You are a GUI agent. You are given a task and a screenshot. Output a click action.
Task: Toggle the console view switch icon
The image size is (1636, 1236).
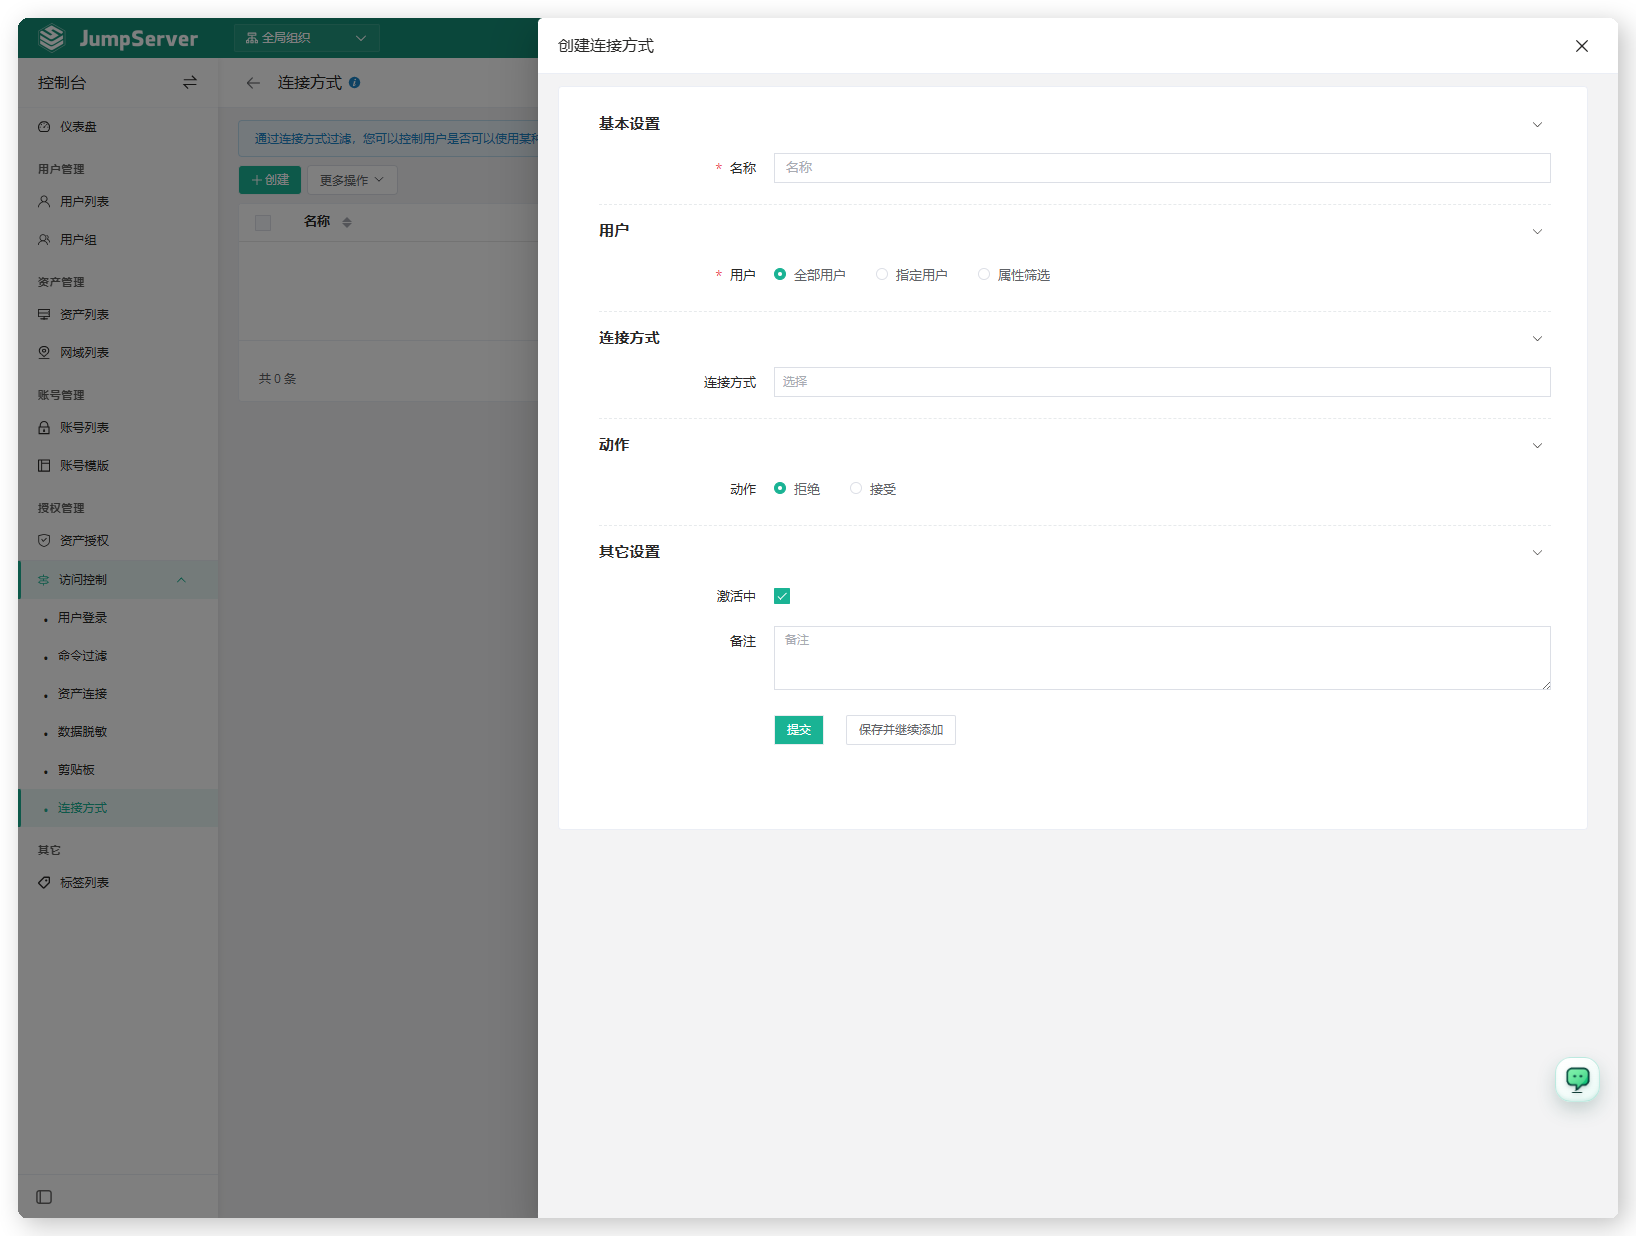[x=190, y=83]
